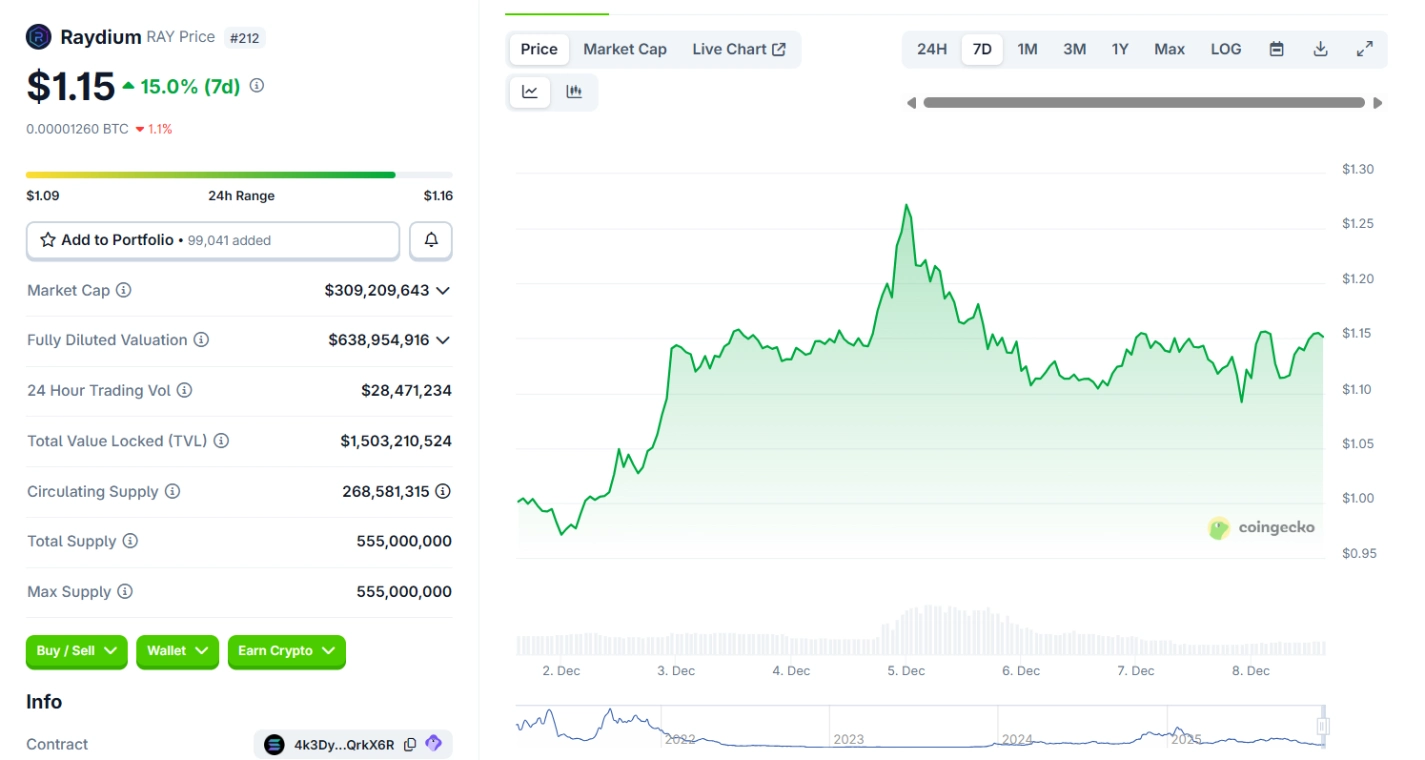The height and width of the screenshot is (760, 1425).
Task: Open the calendar date picker icon
Action: (1276, 49)
